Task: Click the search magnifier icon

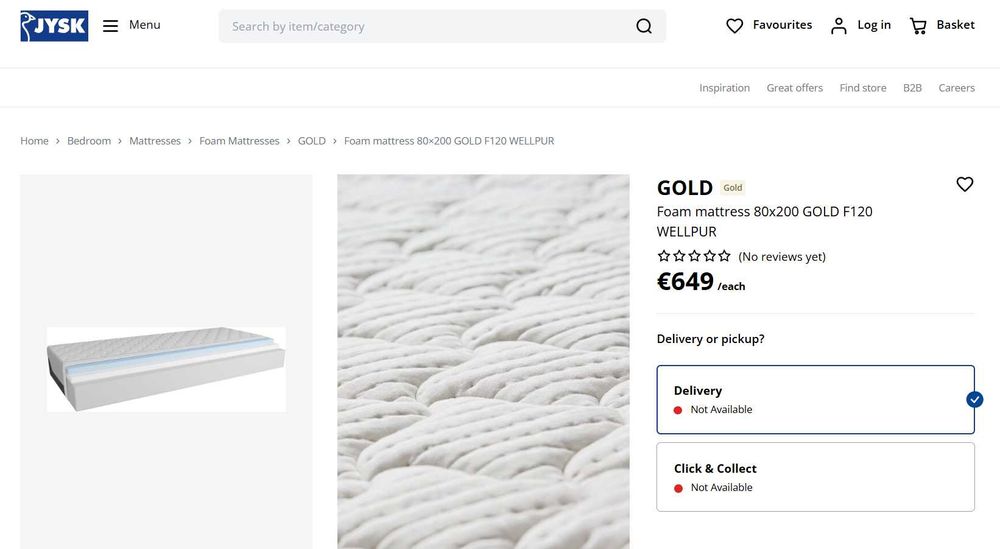Action: 644,26
